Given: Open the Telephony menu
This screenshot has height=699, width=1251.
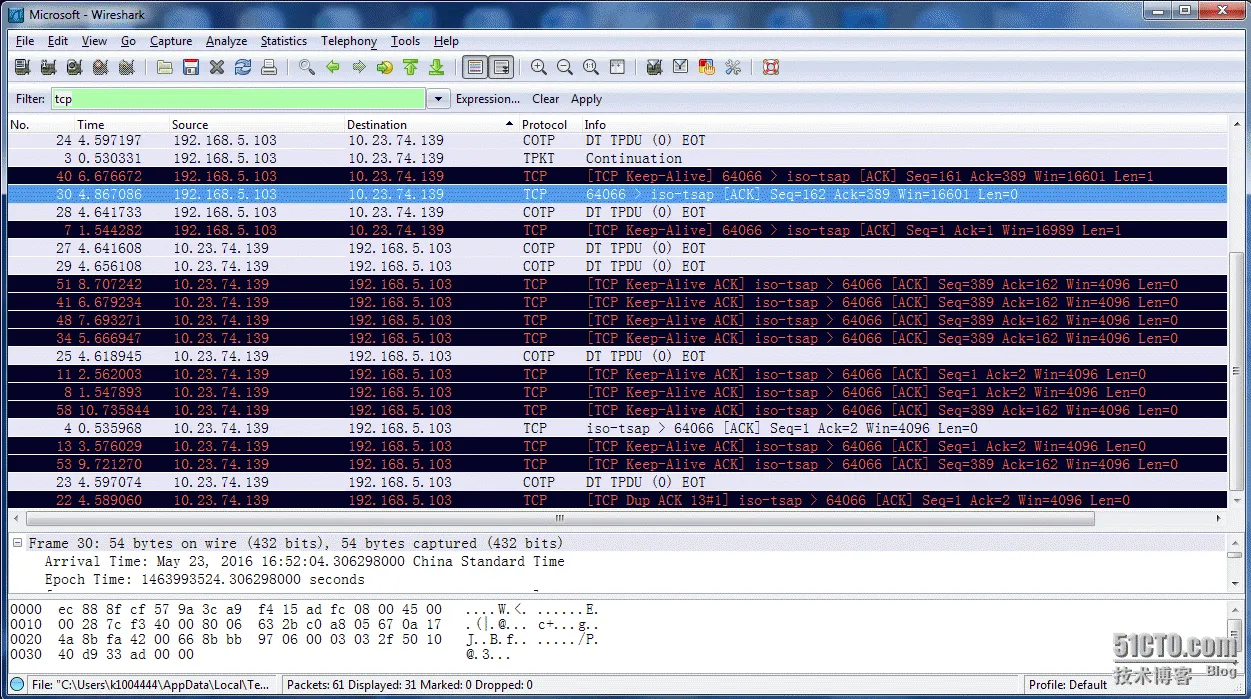Looking at the screenshot, I should pos(349,41).
